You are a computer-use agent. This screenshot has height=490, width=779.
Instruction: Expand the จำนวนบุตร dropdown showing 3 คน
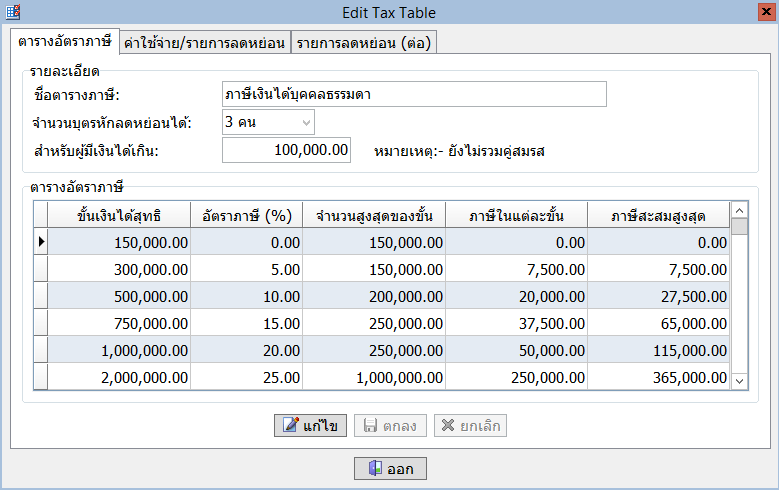pos(306,123)
